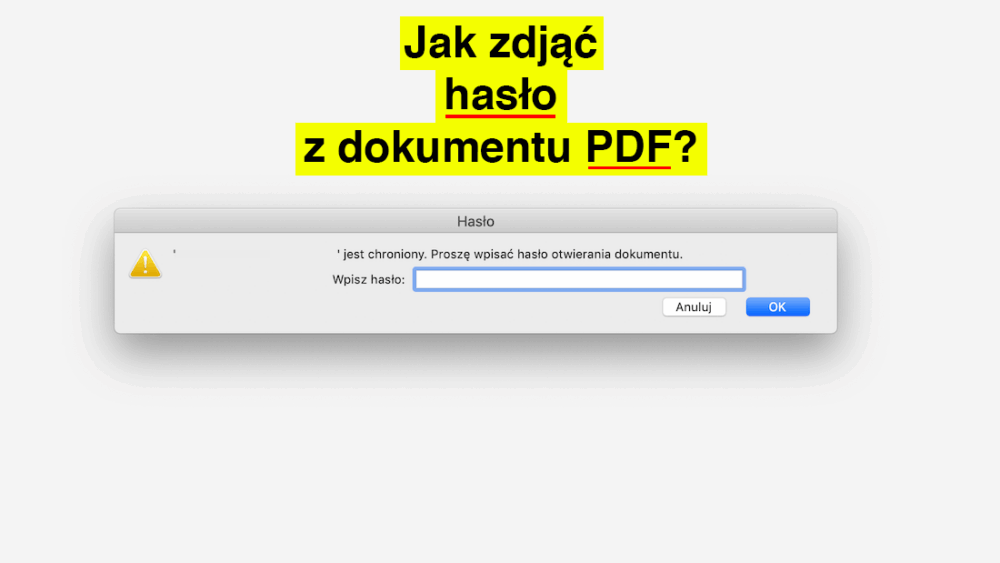Image resolution: width=1000 pixels, height=563 pixels.
Task: Click the Hasło dialog title bar
Action: tap(476, 221)
